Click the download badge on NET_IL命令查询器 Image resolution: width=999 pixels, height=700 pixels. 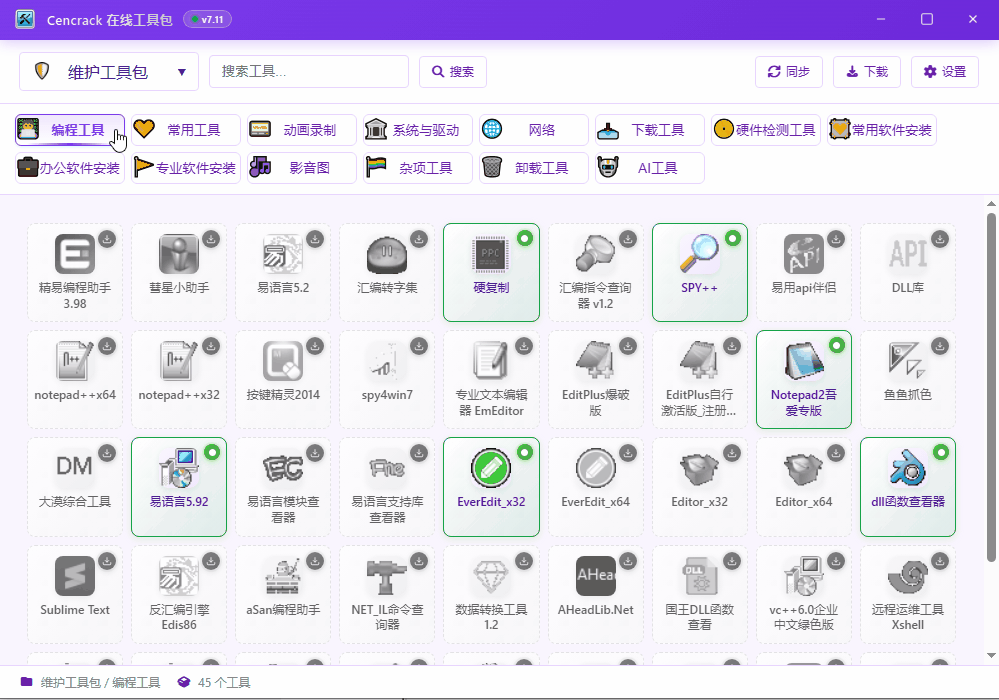[419, 561]
